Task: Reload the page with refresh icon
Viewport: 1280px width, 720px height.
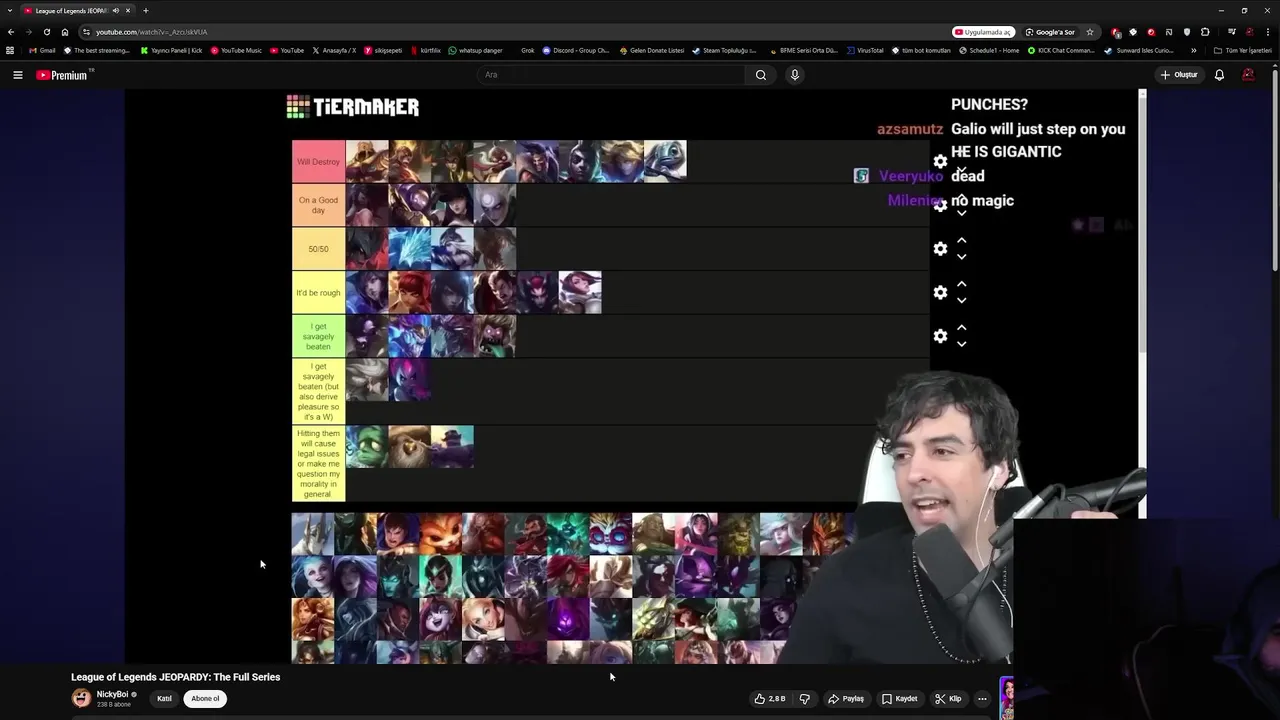Action: pyautogui.click(x=46, y=32)
